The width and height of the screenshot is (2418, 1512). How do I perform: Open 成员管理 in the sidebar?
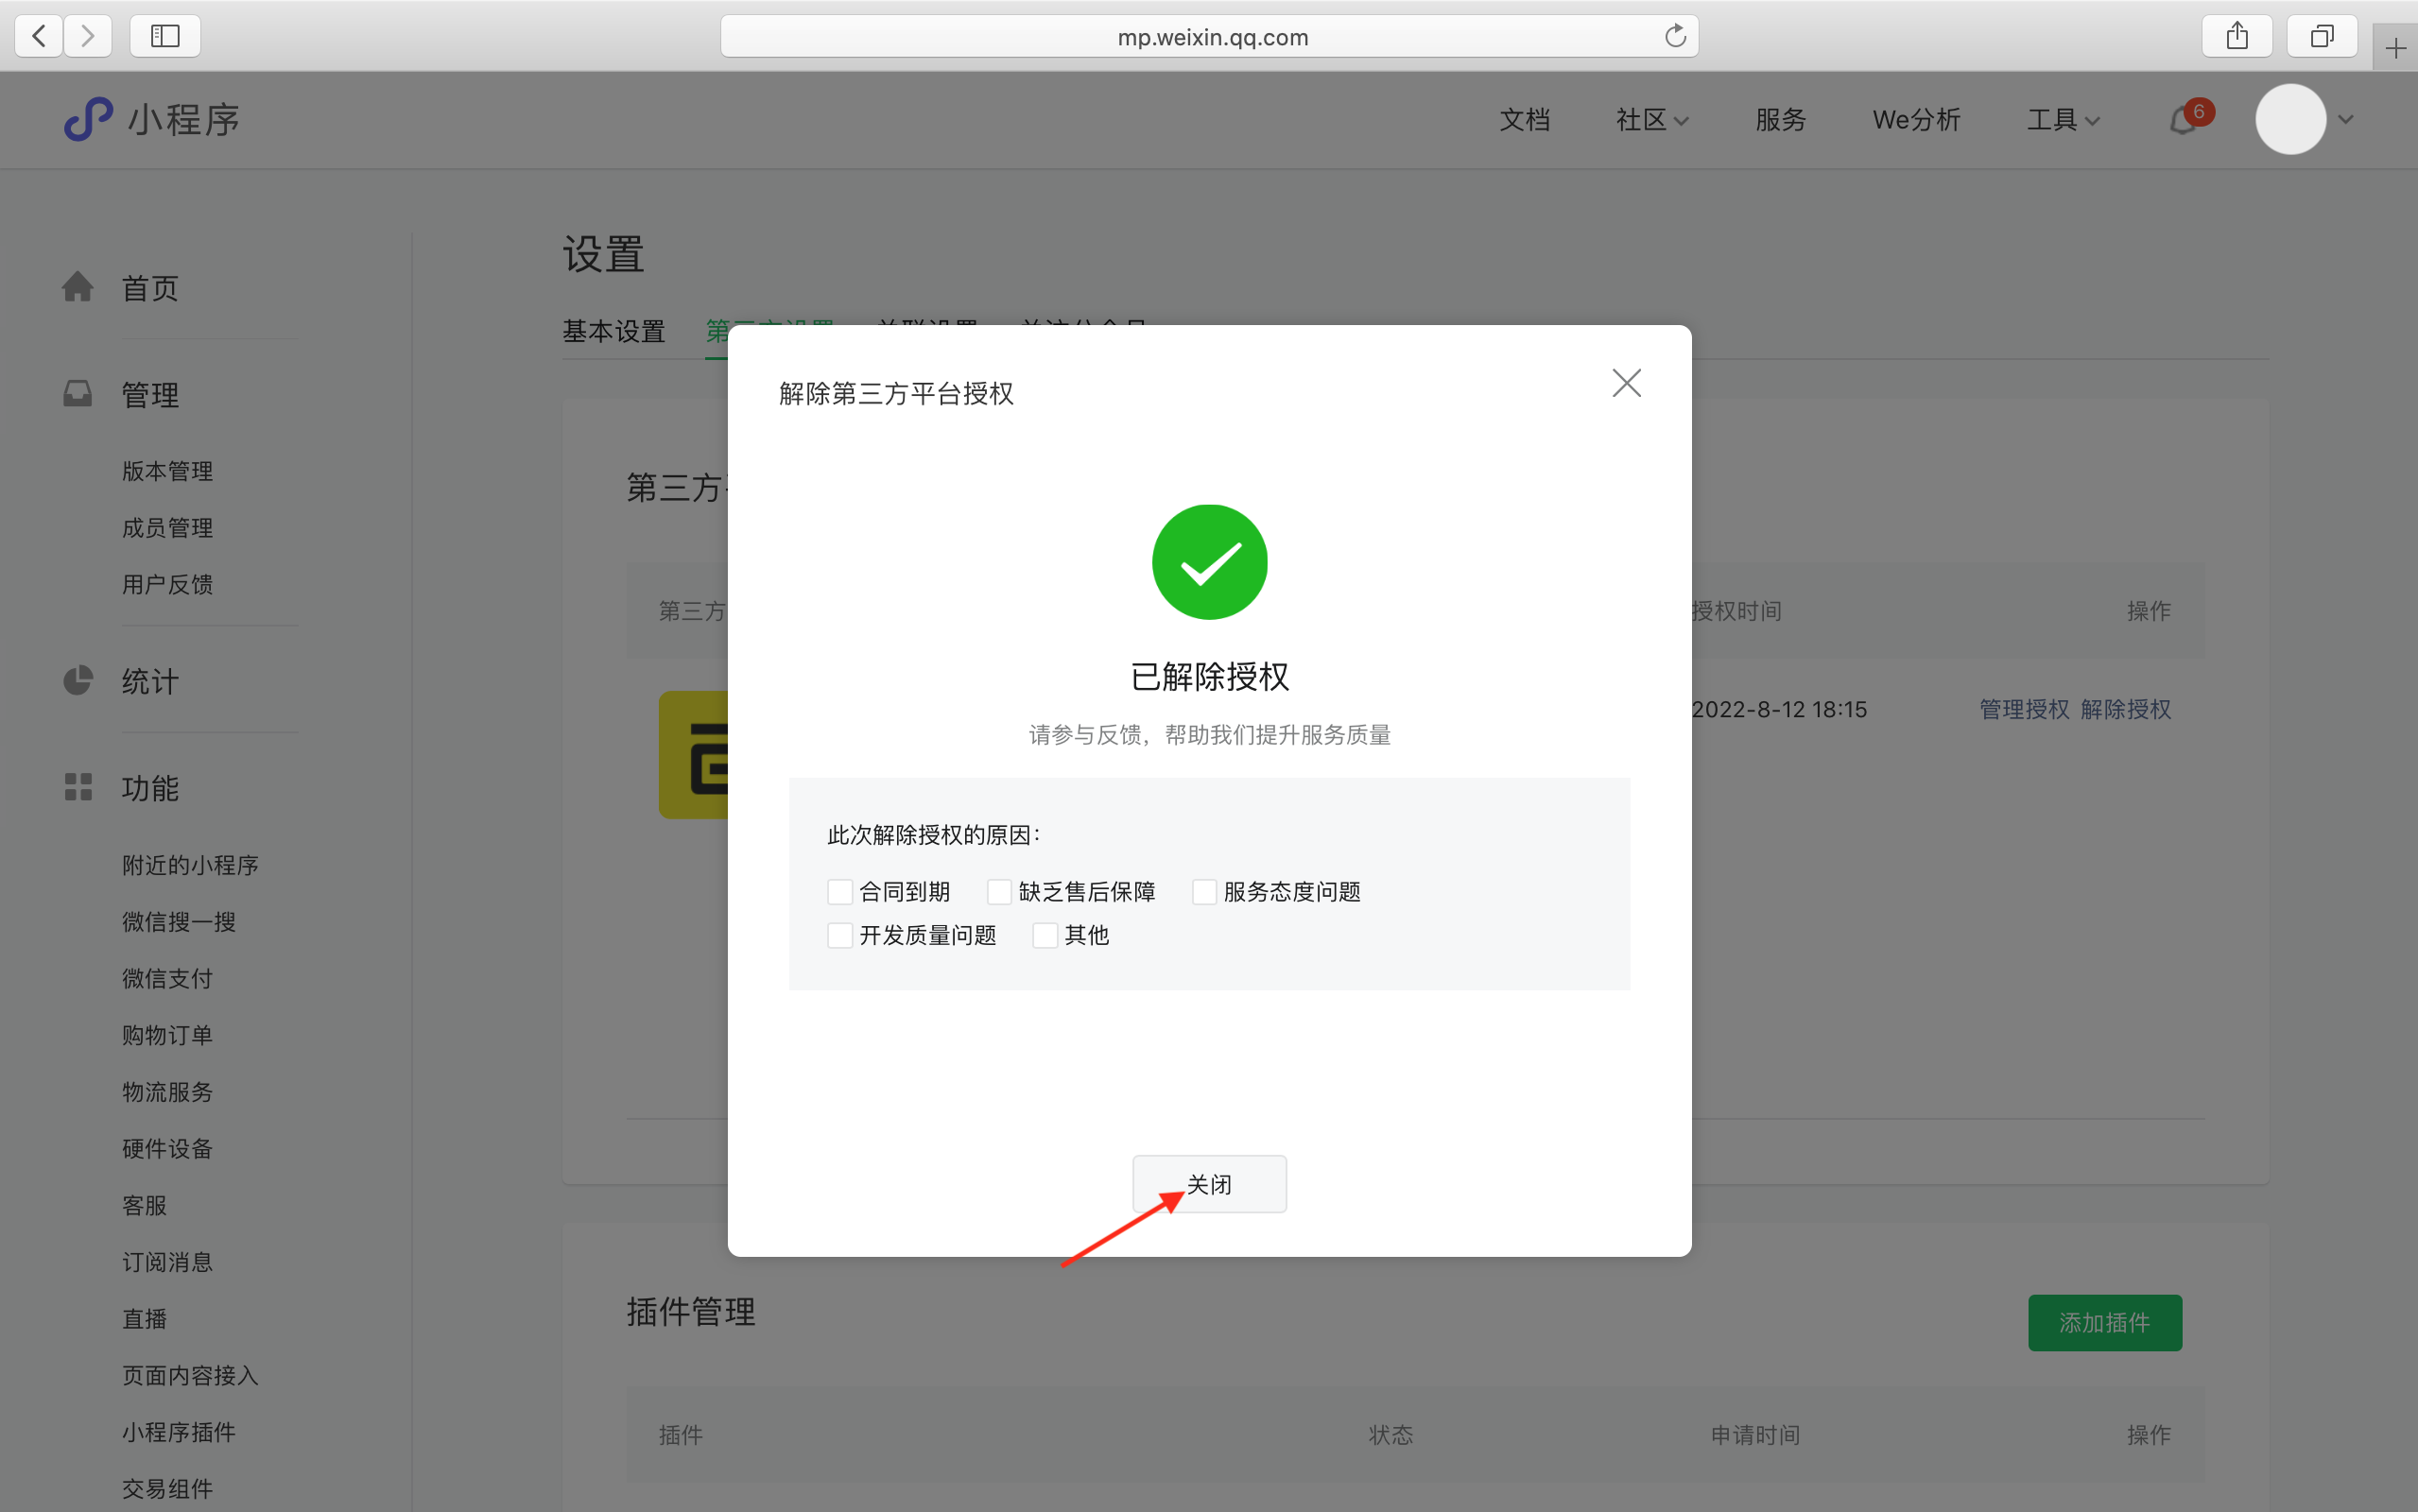[167, 528]
